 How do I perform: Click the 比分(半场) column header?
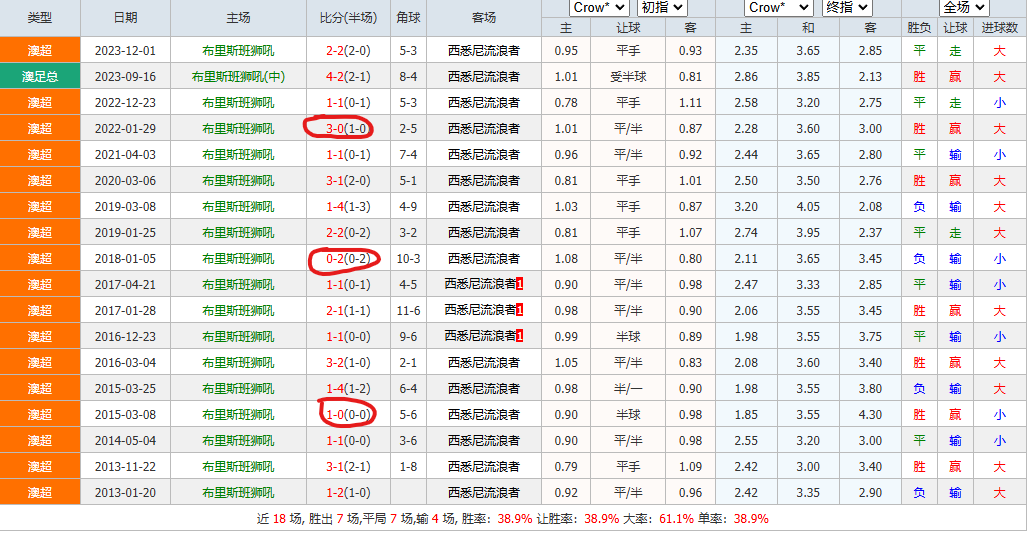(x=348, y=18)
